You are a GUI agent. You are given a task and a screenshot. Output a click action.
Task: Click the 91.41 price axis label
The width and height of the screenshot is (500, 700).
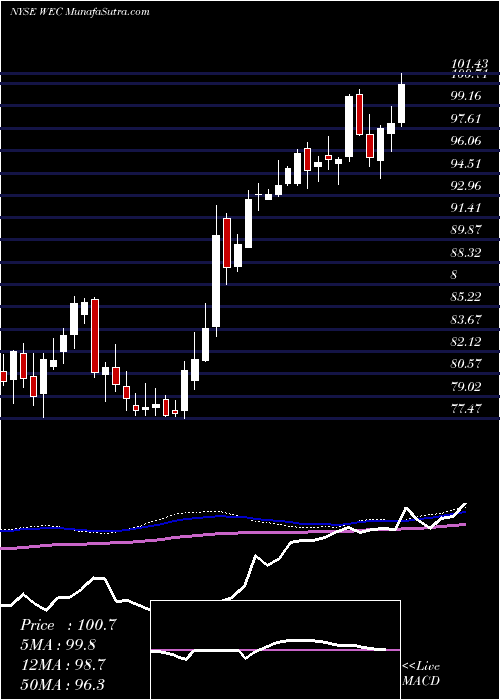pyautogui.click(x=466, y=208)
